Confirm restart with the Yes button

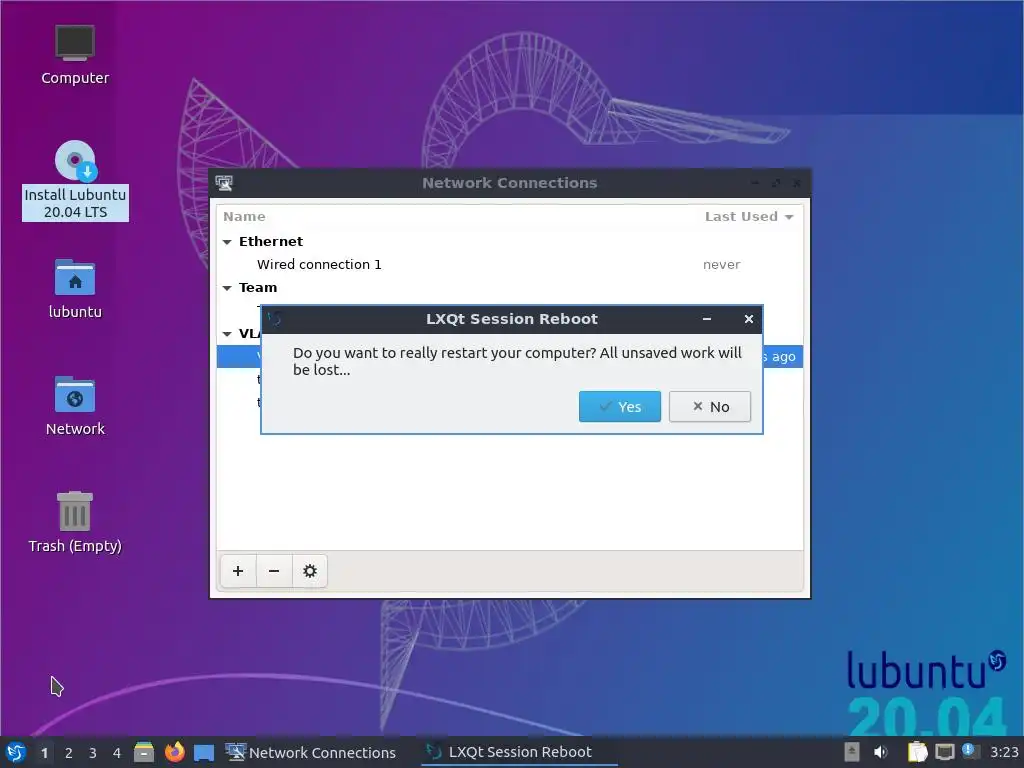click(619, 406)
